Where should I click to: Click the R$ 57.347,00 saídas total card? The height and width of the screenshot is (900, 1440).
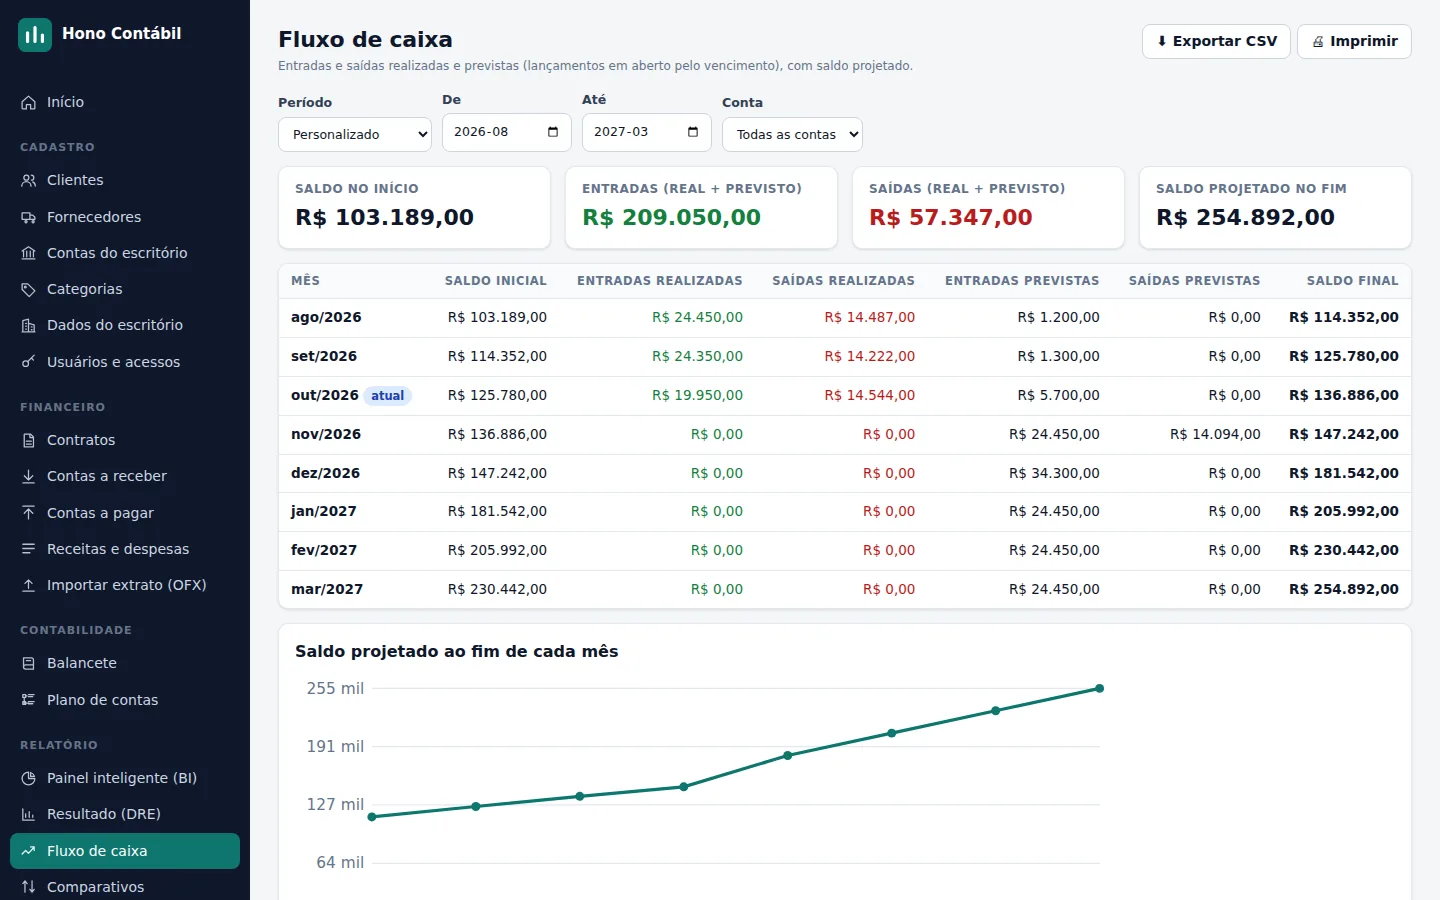pos(988,208)
